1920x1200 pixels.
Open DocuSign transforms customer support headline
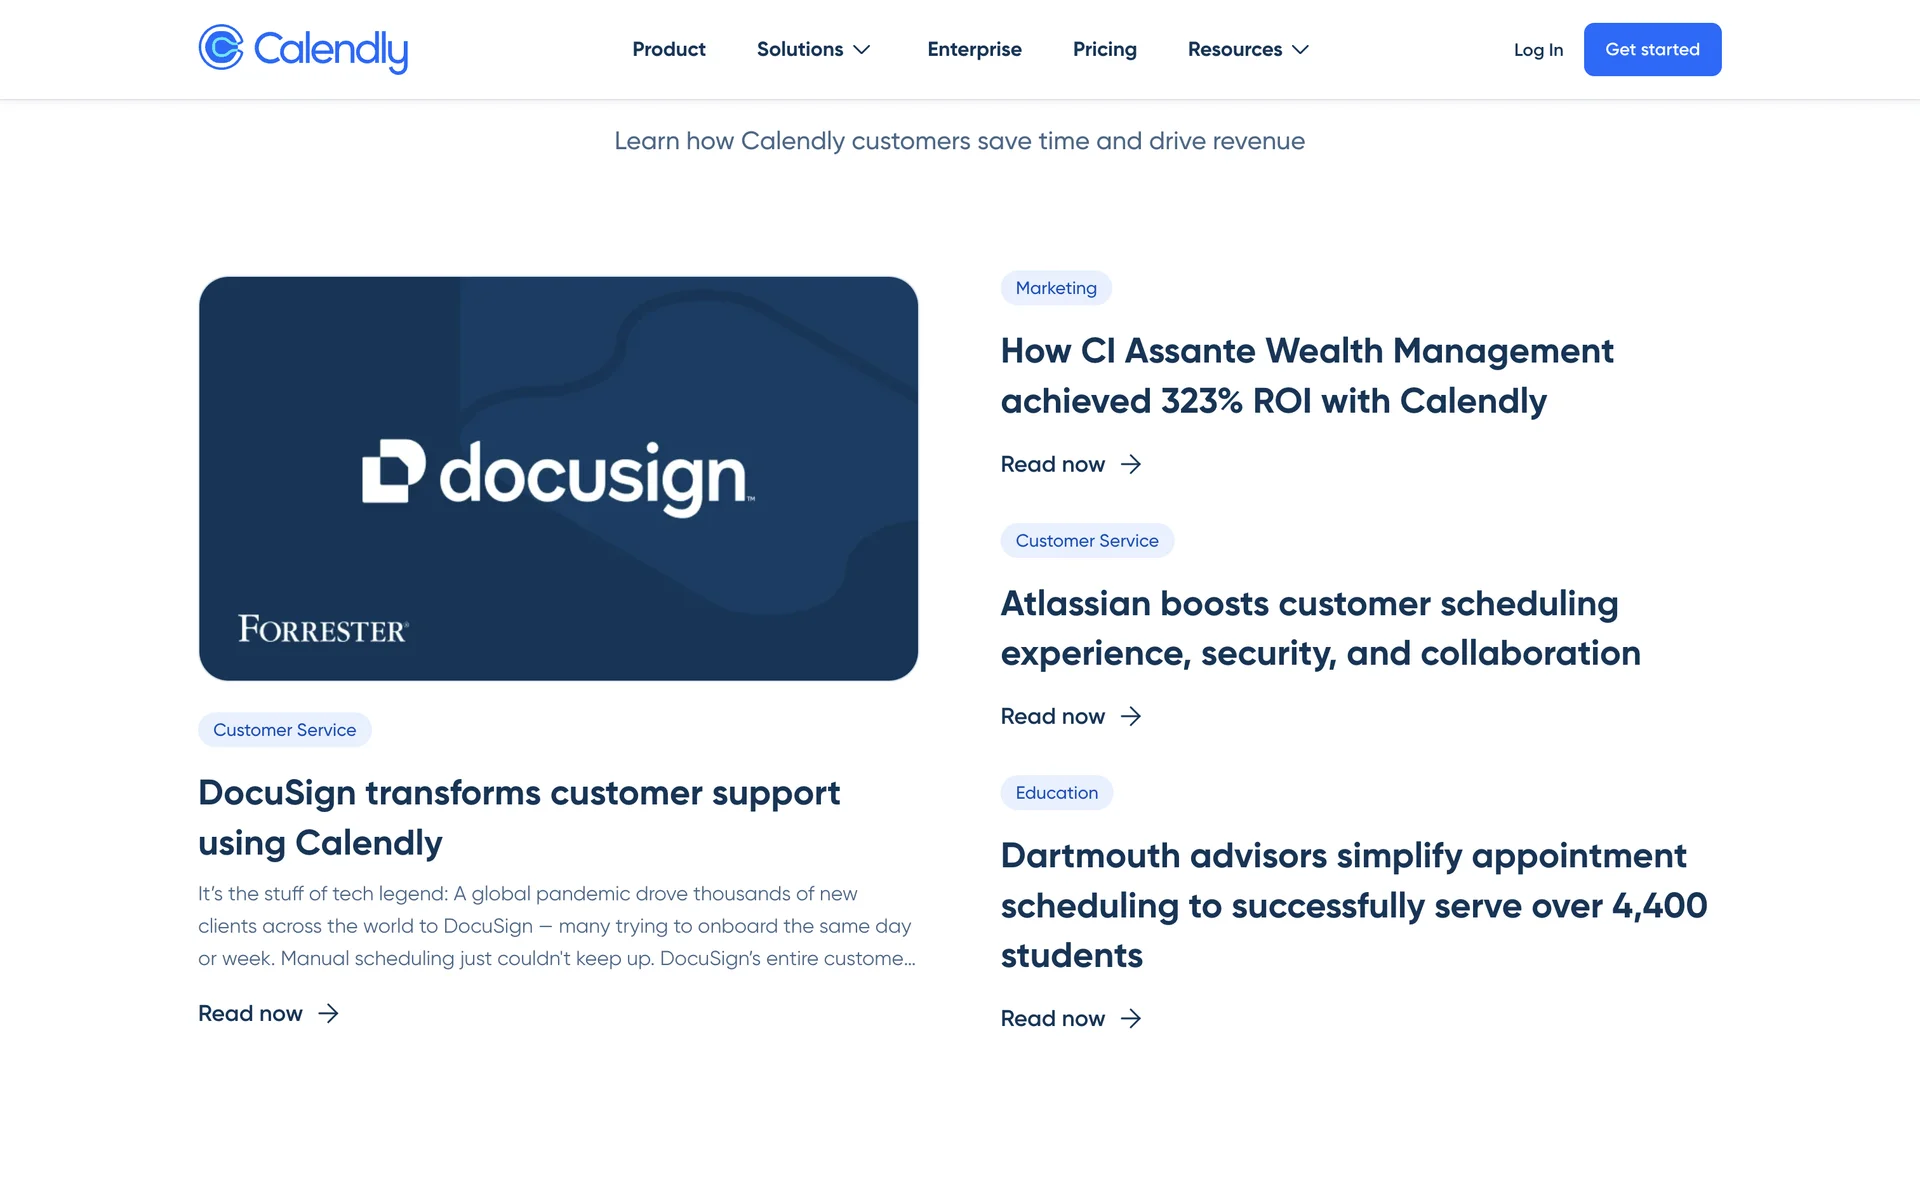point(518,817)
